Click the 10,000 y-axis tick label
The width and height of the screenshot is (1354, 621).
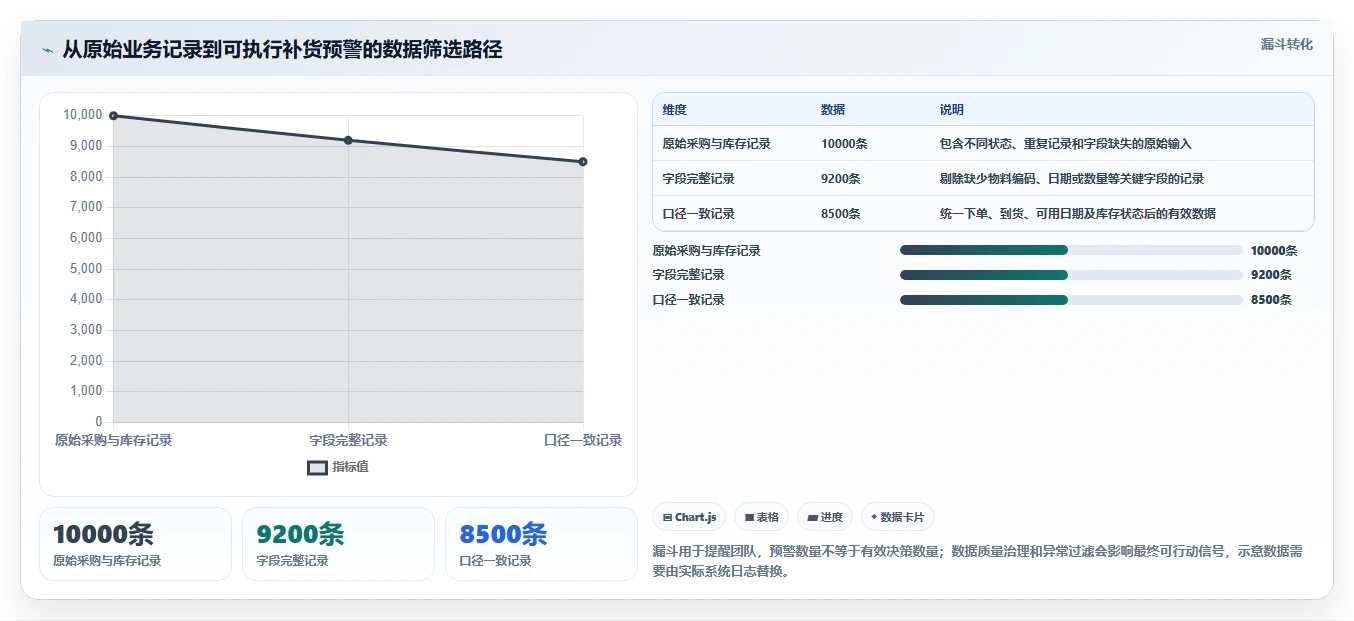pos(82,115)
